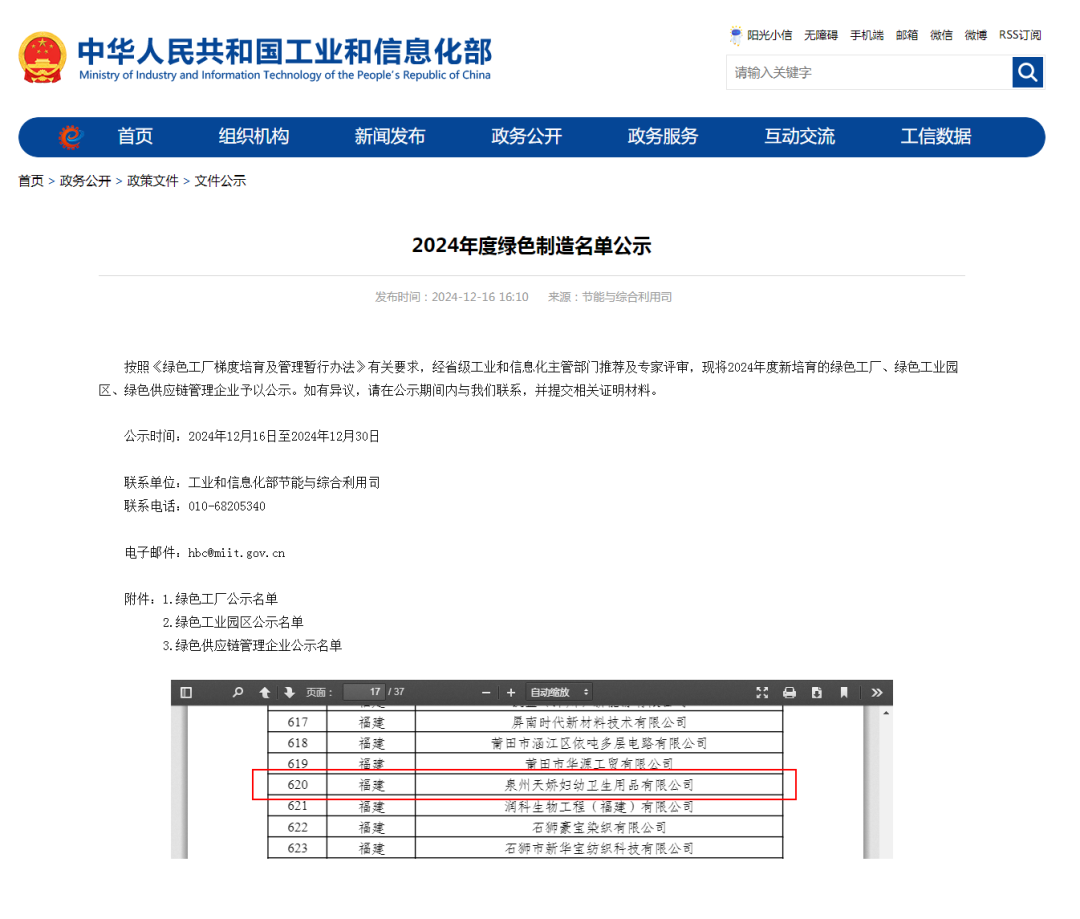The image size is (1080, 919).
Task: Download the PDF file
Action: pos(817,692)
